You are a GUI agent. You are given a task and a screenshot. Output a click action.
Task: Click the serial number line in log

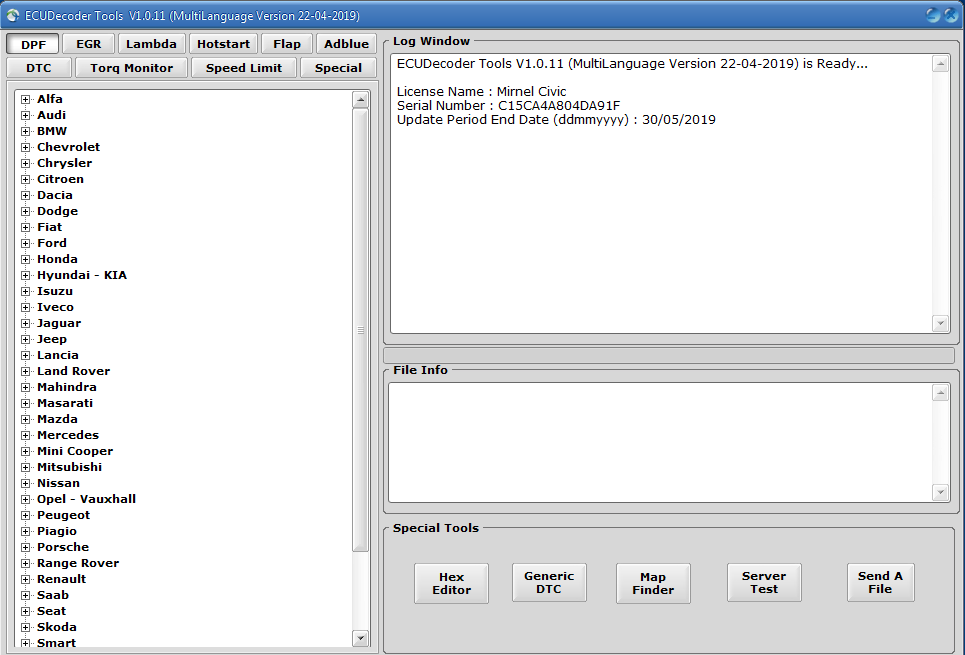tap(508, 105)
